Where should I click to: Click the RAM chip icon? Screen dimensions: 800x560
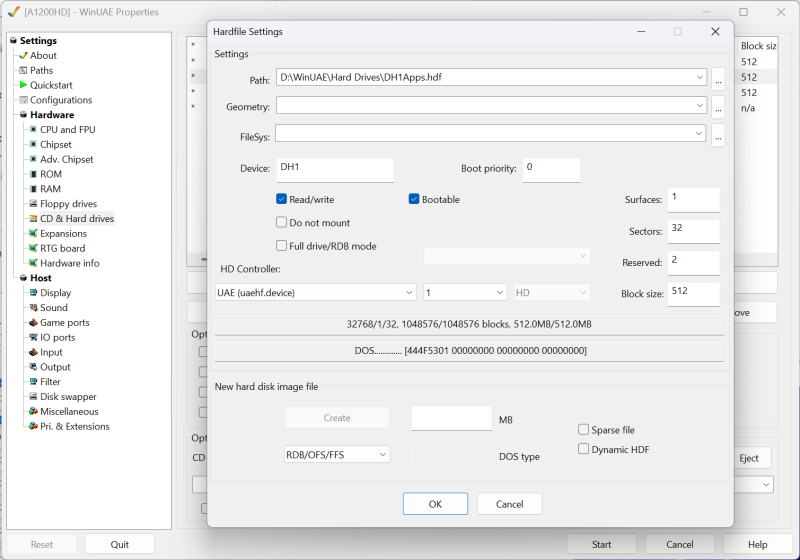click(x=33, y=189)
